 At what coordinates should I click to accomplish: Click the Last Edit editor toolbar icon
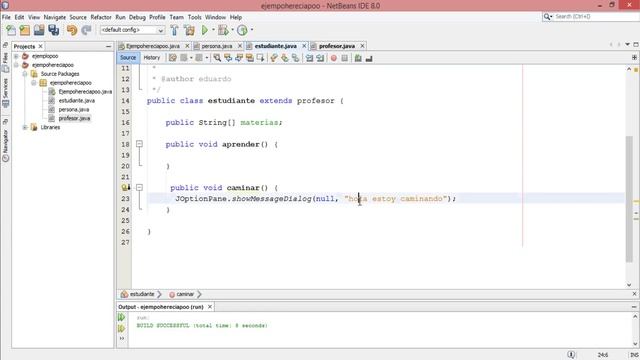tap(173, 58)
